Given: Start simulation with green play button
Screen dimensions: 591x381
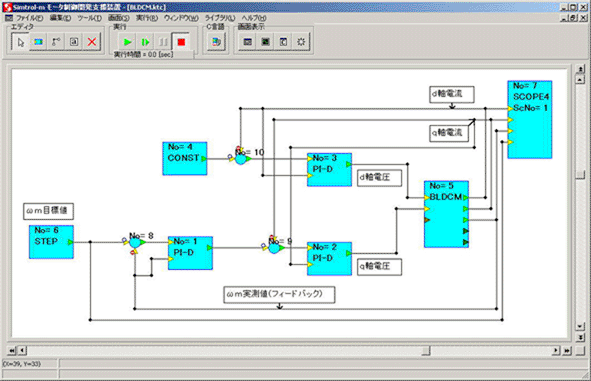Looking at the screenshot, I should (x=127, y=42).
